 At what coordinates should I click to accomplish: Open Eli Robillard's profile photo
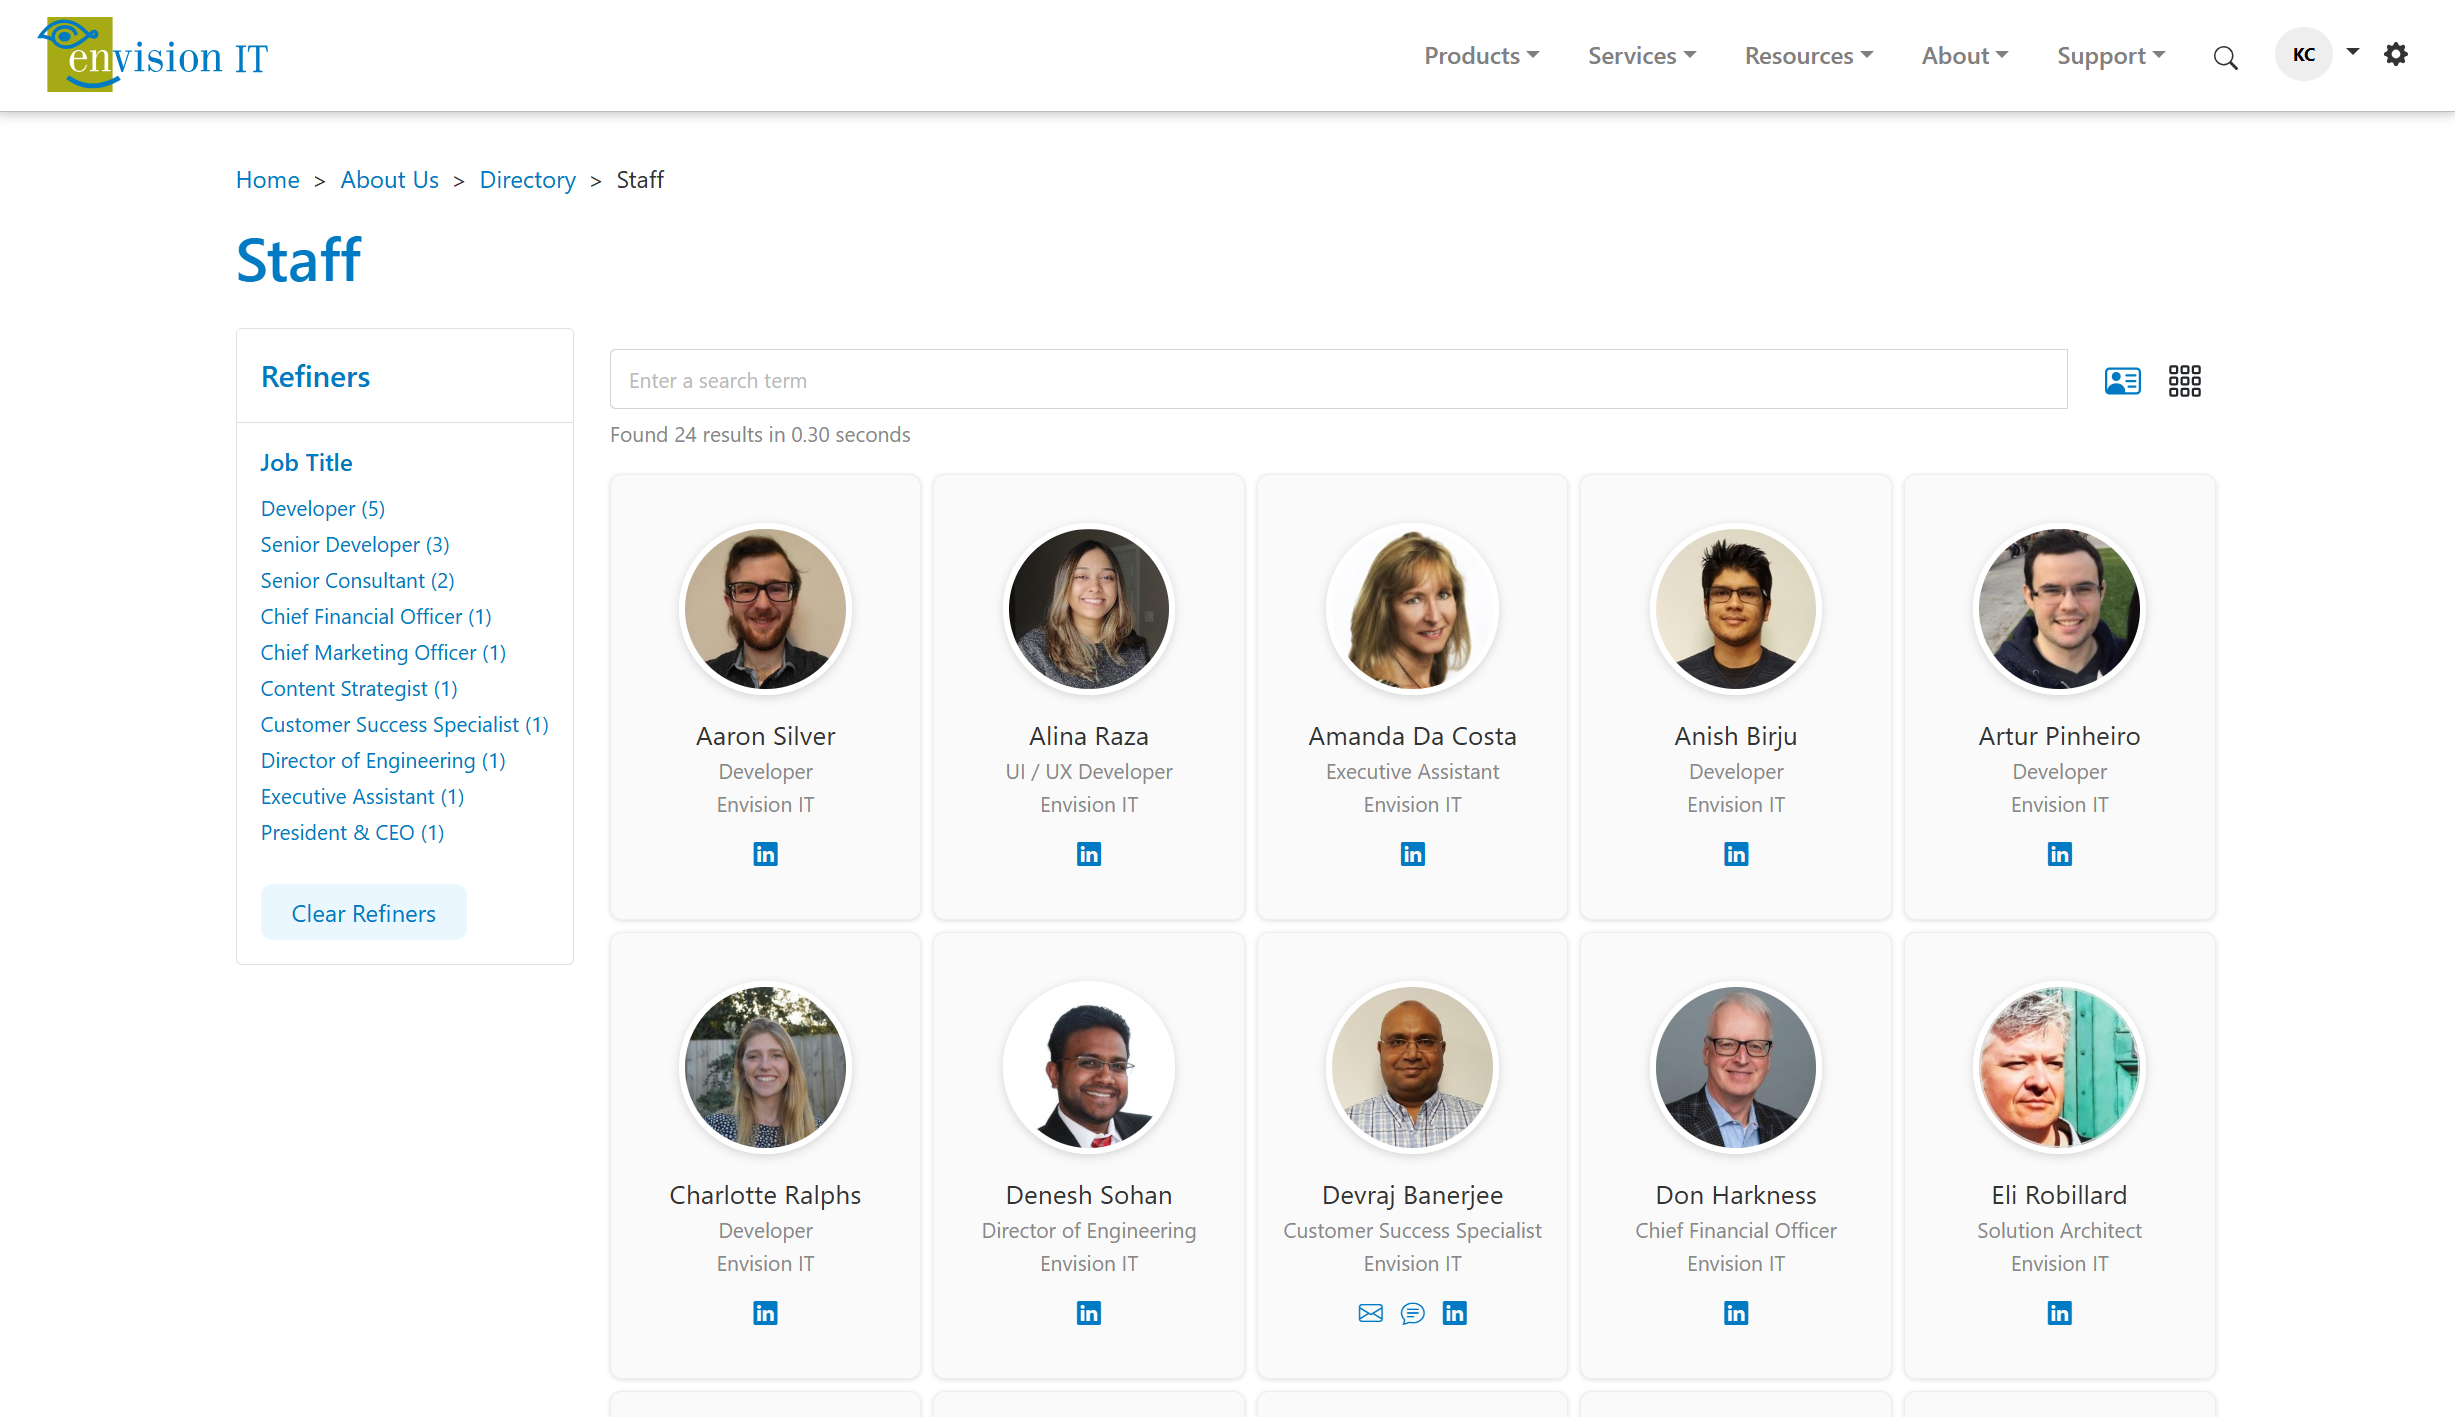pyautogui.click(x=2059, y=1068)
